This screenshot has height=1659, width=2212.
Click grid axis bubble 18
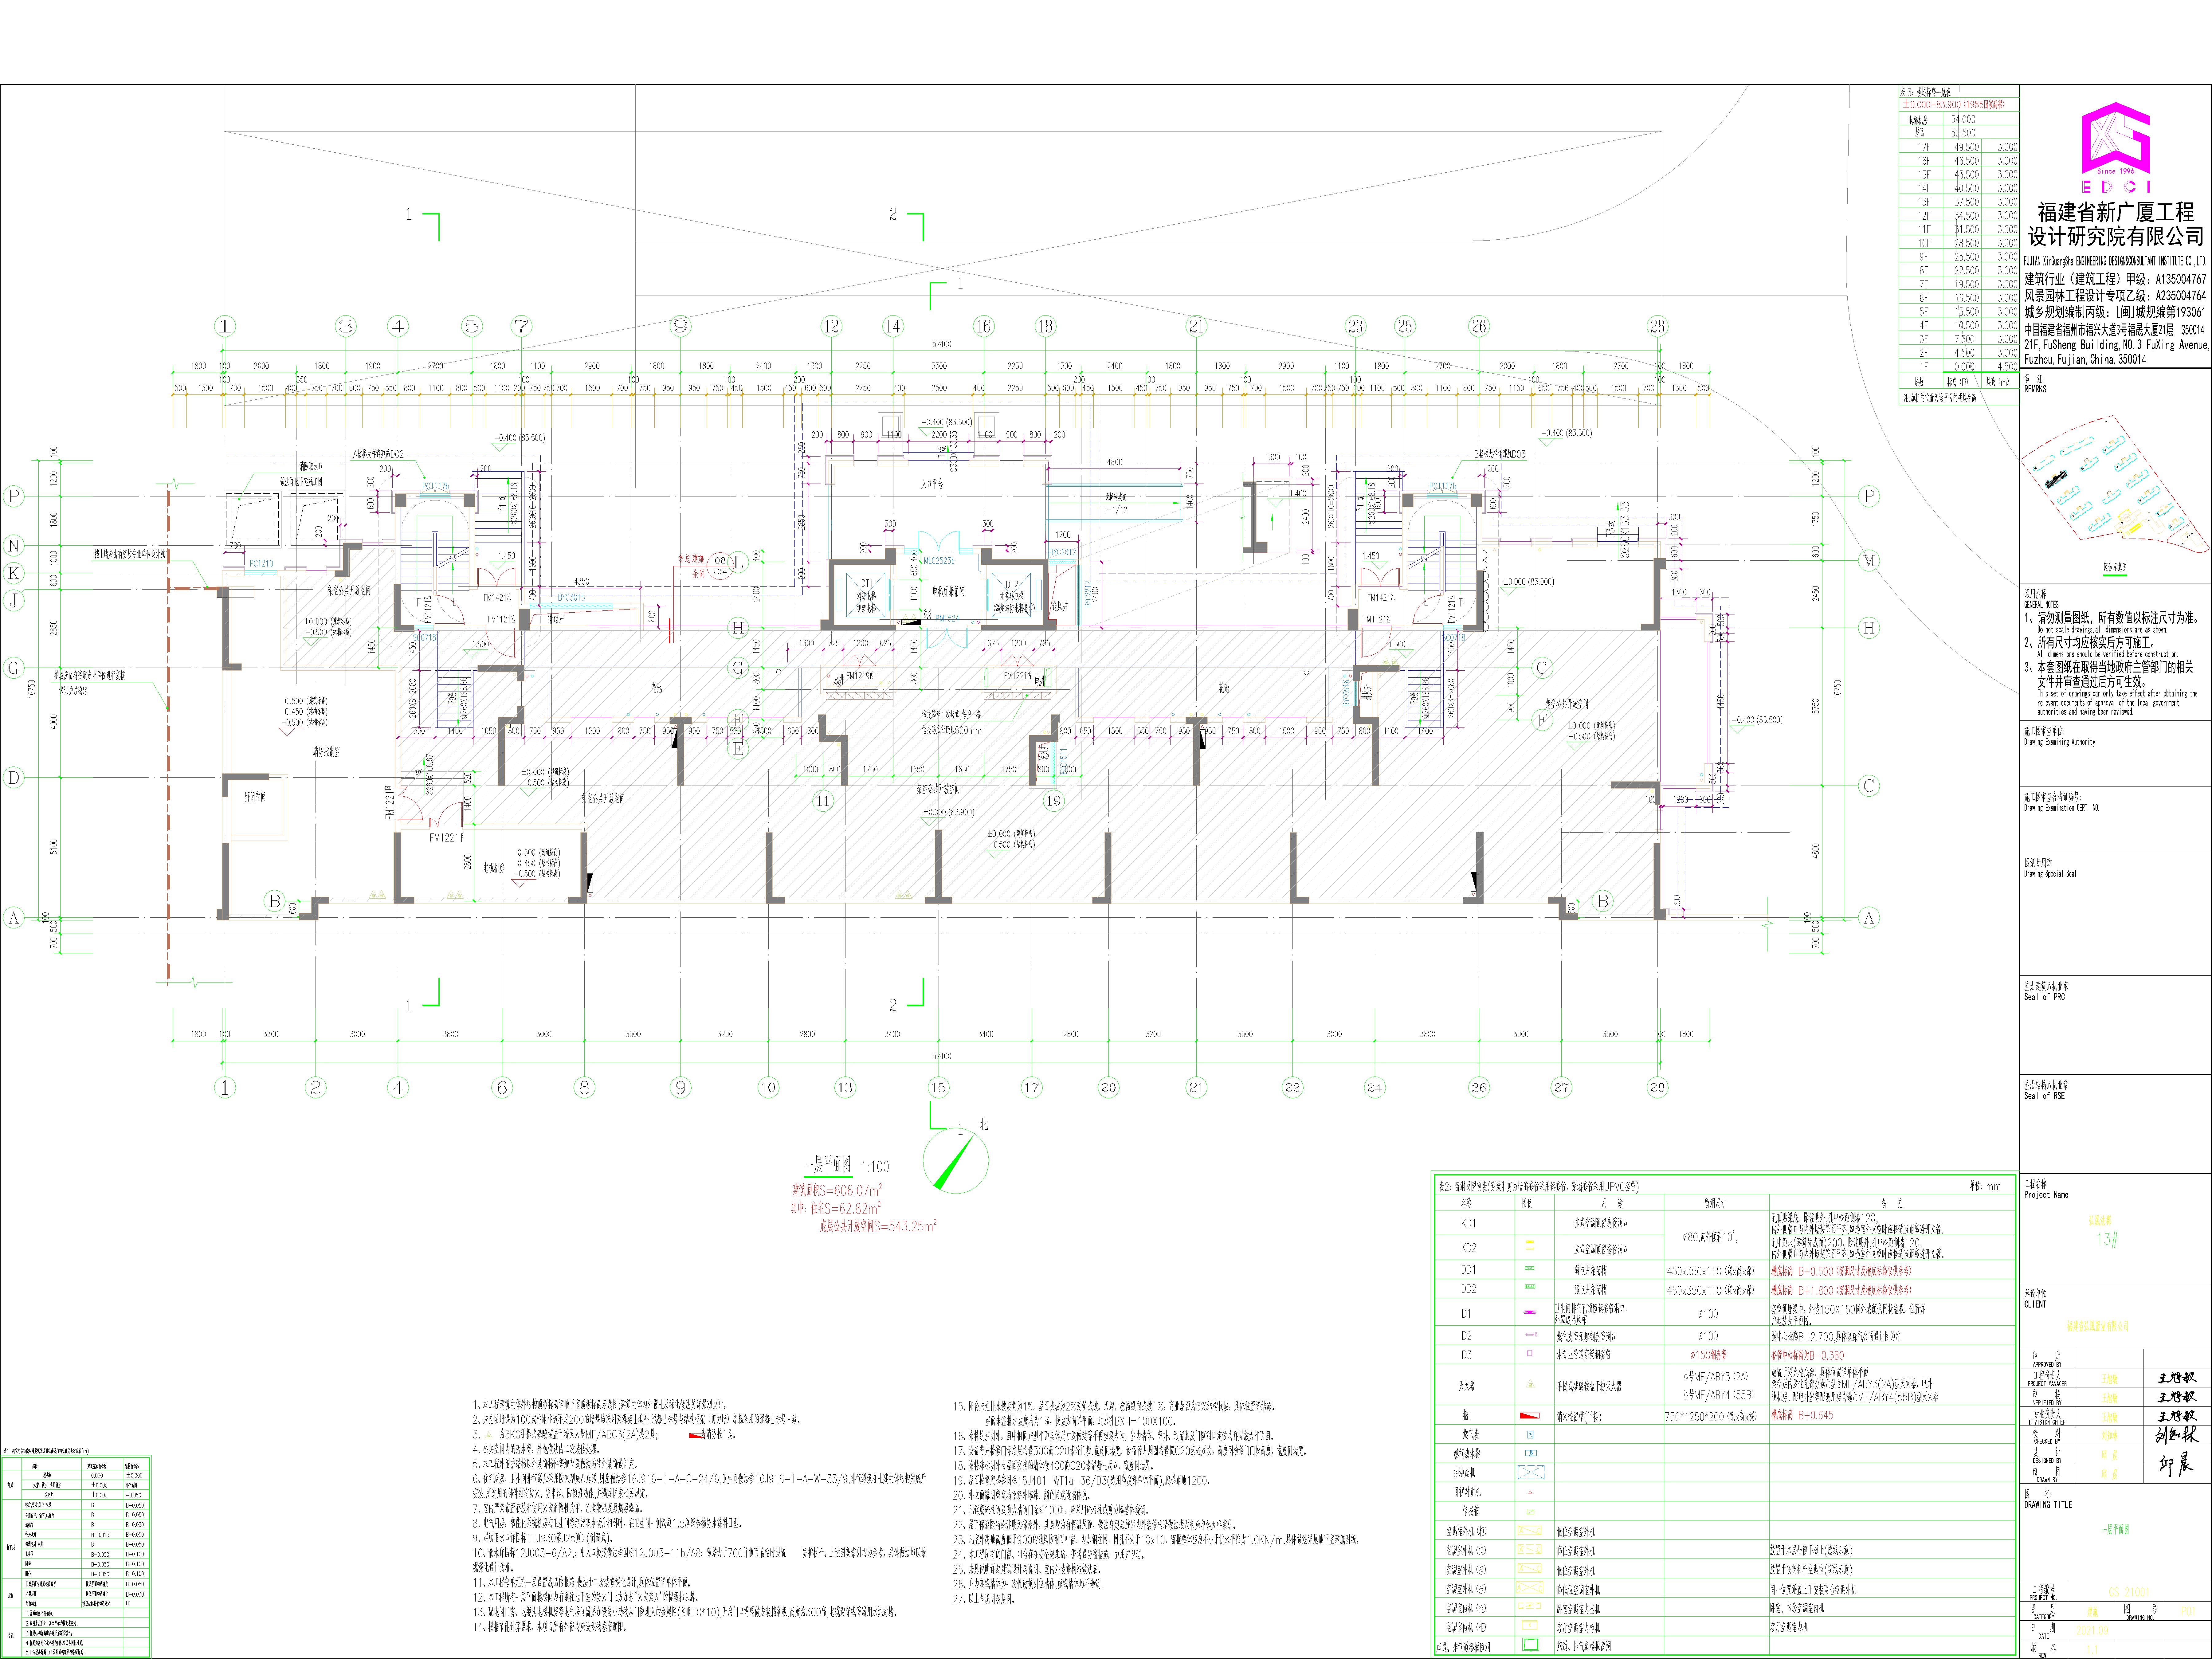click(x=1045, y=326)
